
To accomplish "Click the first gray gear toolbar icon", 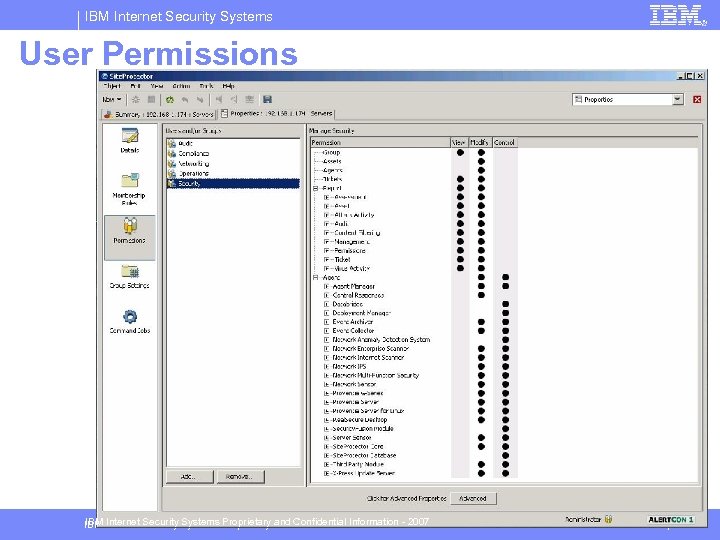I will [x=136, y=99].
